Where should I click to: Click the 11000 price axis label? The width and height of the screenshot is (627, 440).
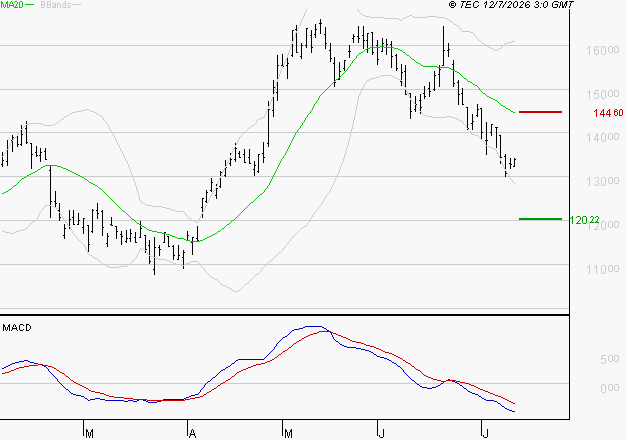point(603,269)
